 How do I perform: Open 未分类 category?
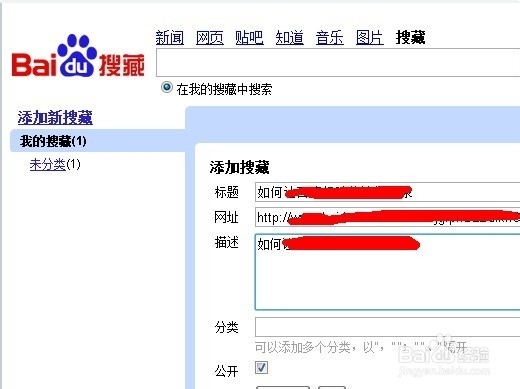pyautogui.click(x=47, y=164)
